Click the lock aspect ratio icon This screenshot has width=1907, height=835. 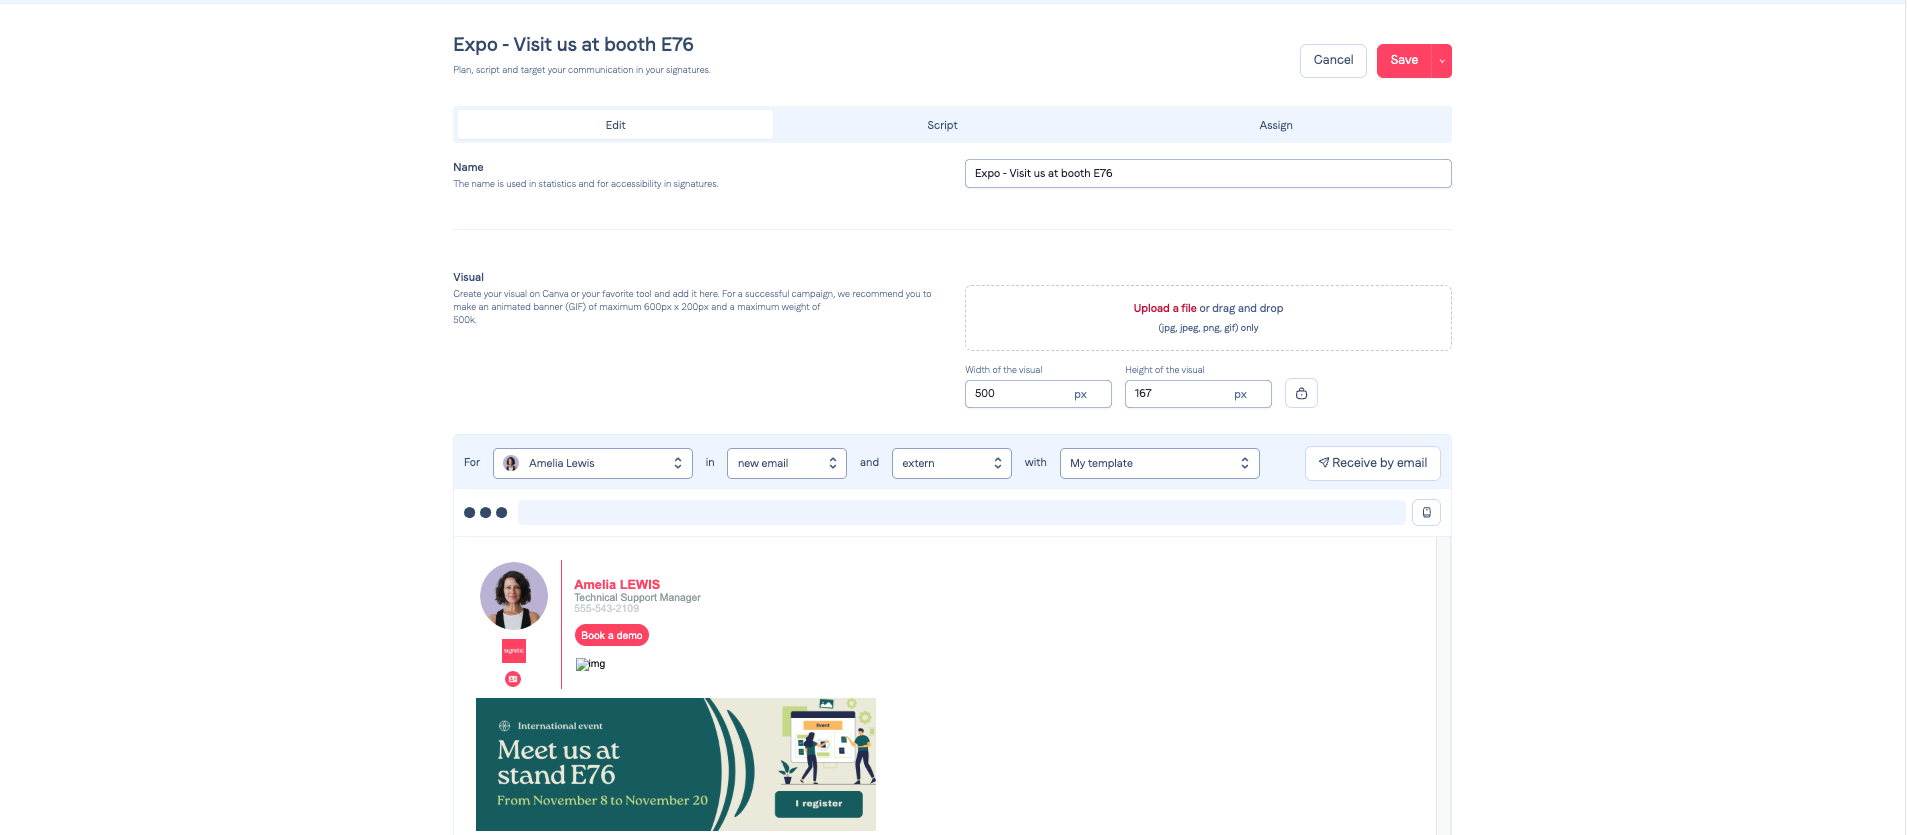[1301, 394]
